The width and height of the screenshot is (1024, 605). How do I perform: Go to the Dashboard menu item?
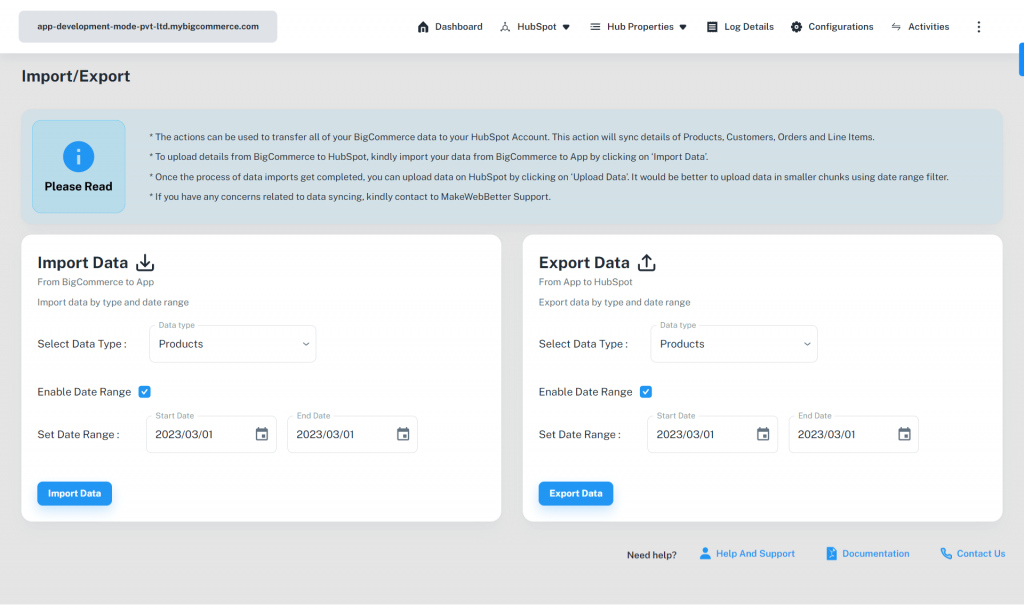[x=458, y=27]
